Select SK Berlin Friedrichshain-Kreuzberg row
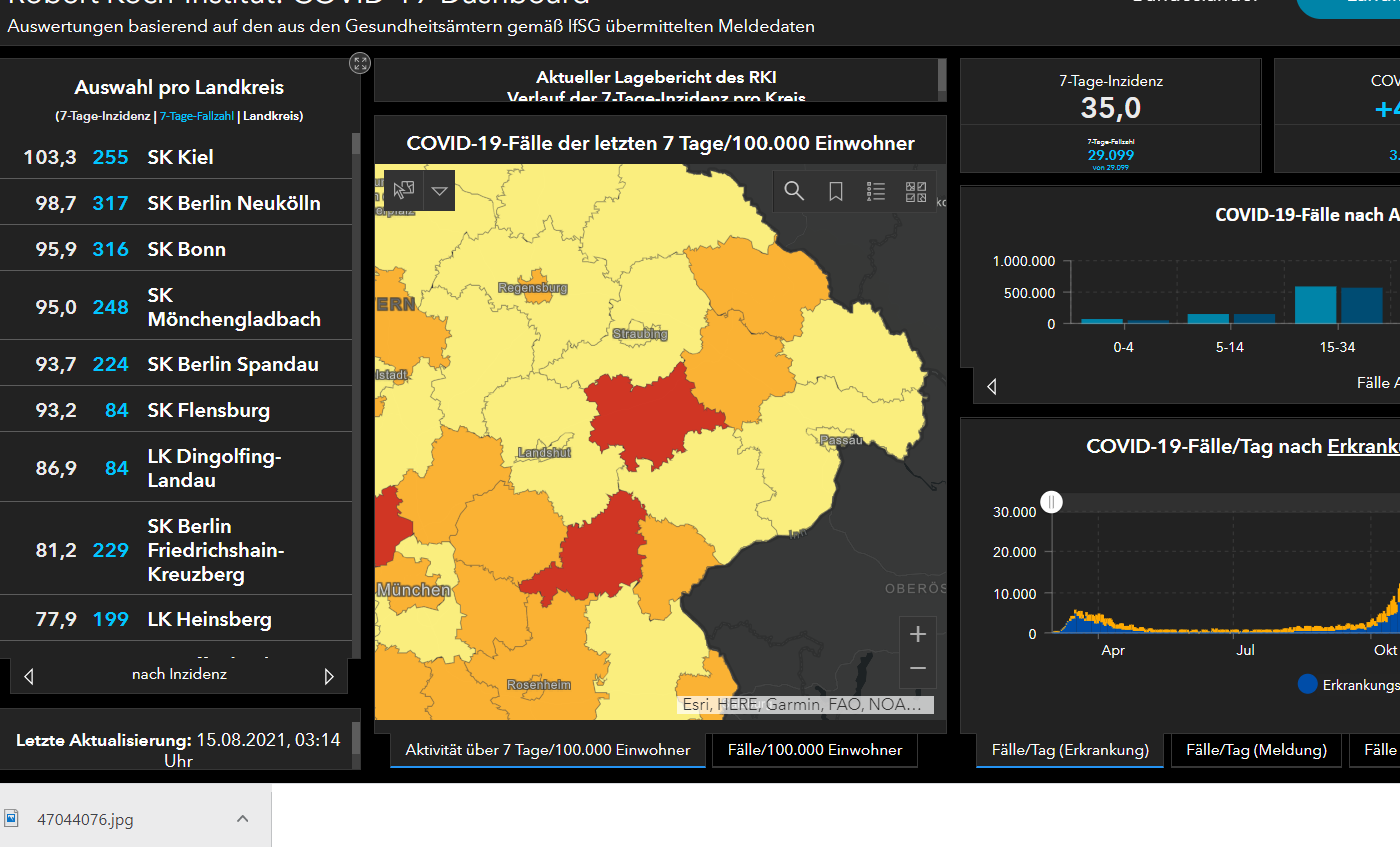 176,550
